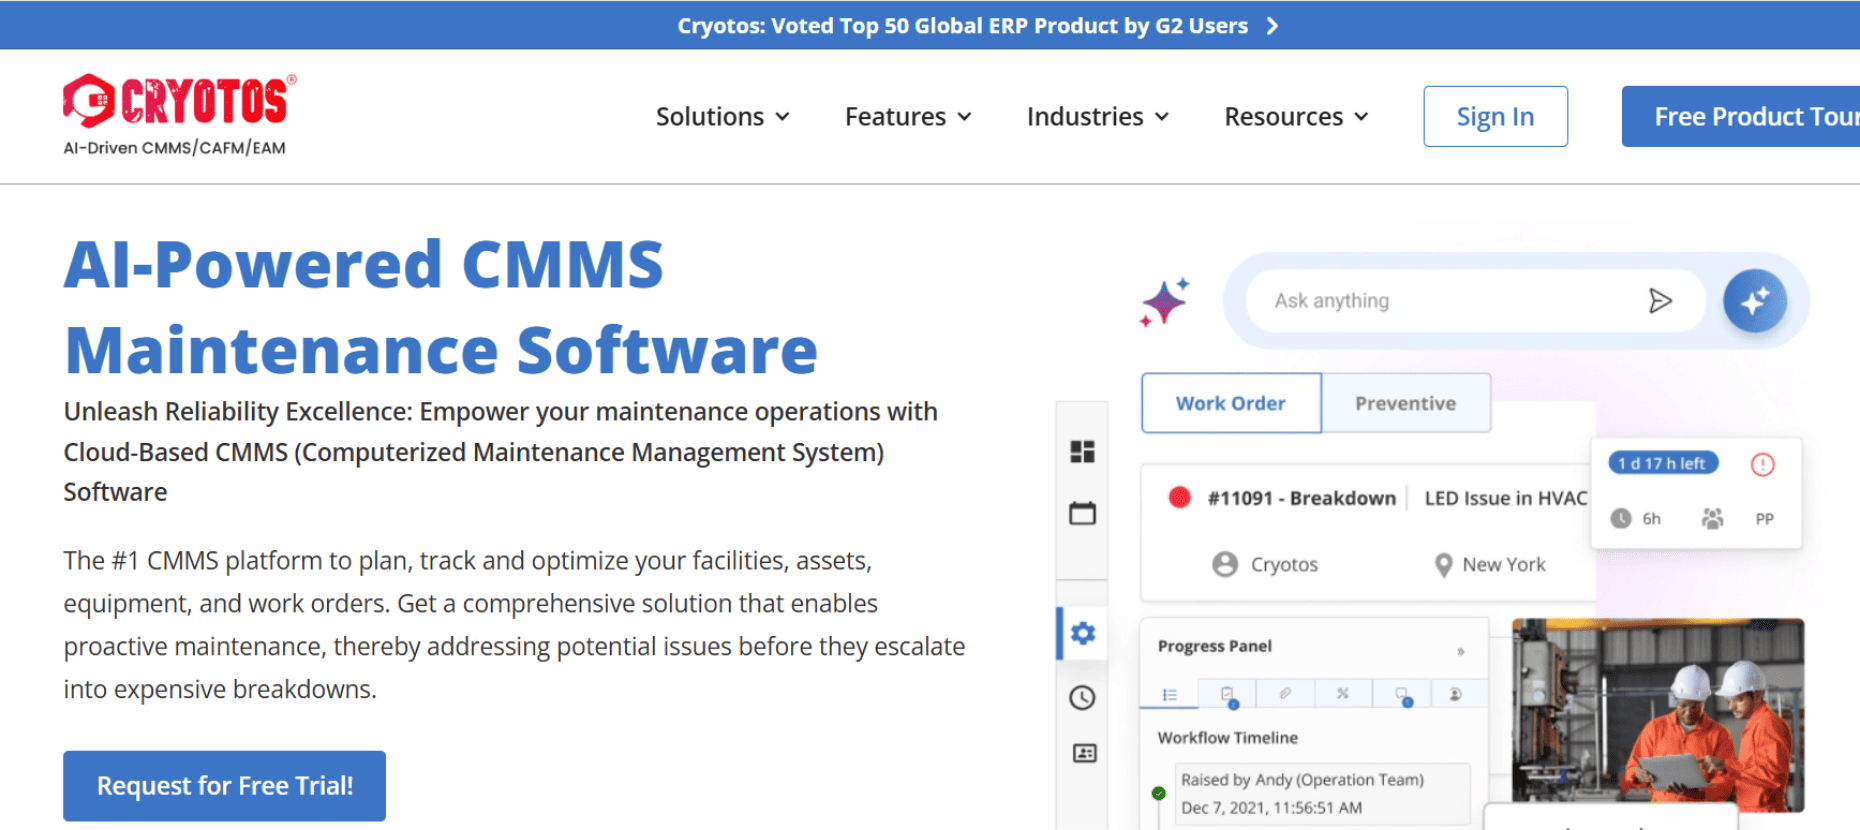
Task: Open the Cryotos logo home link
Action: pos(180,115)
